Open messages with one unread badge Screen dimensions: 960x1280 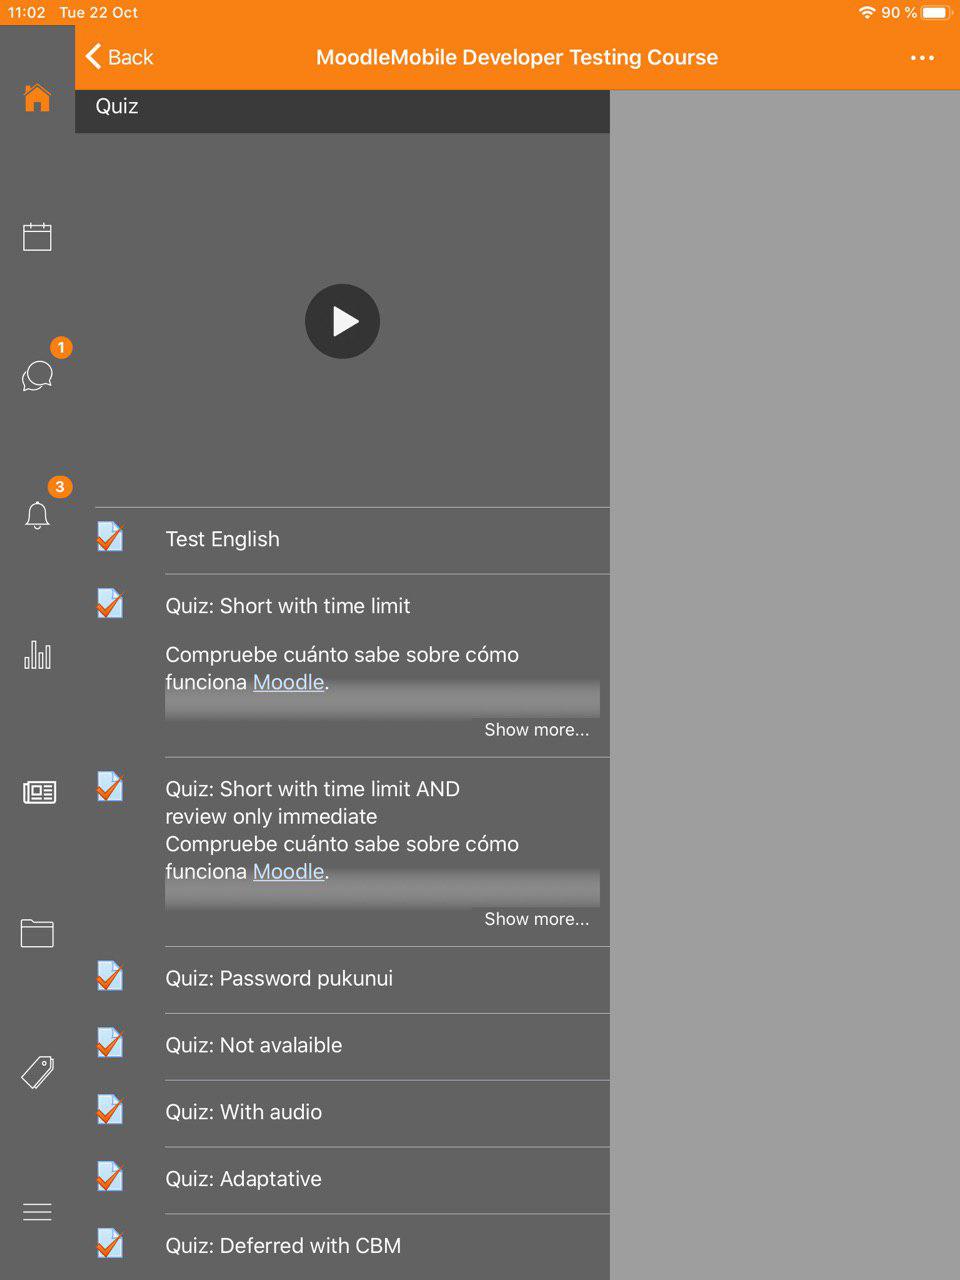click(x=37, y=376)
